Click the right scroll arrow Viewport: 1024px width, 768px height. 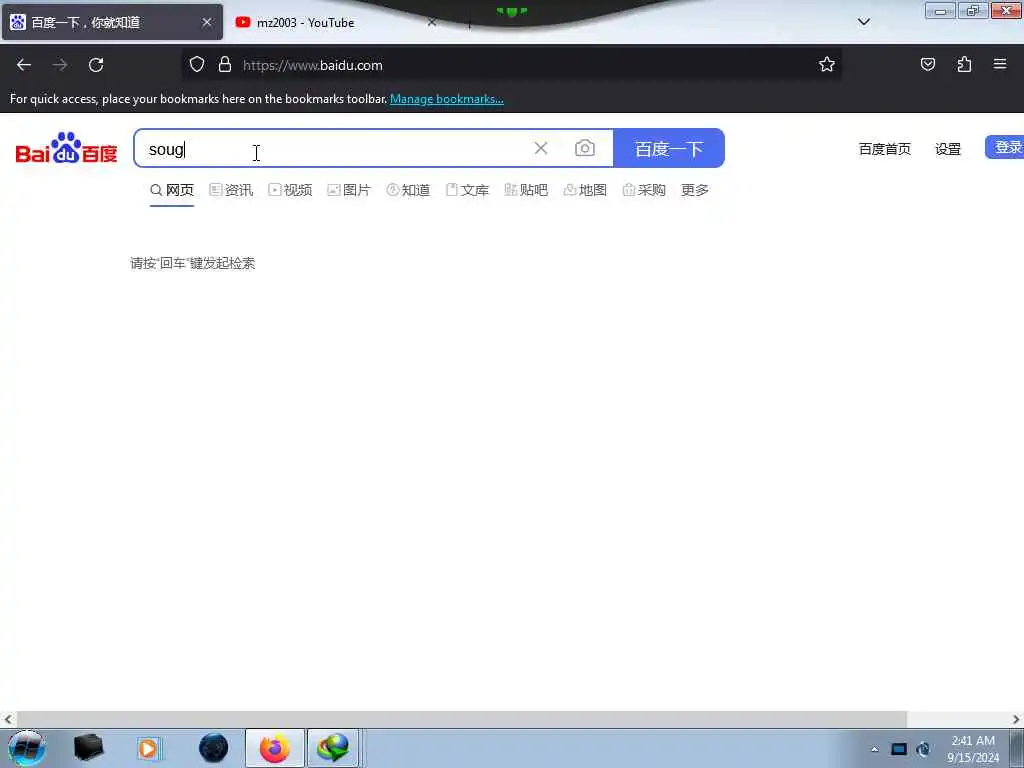[1016, 719]
